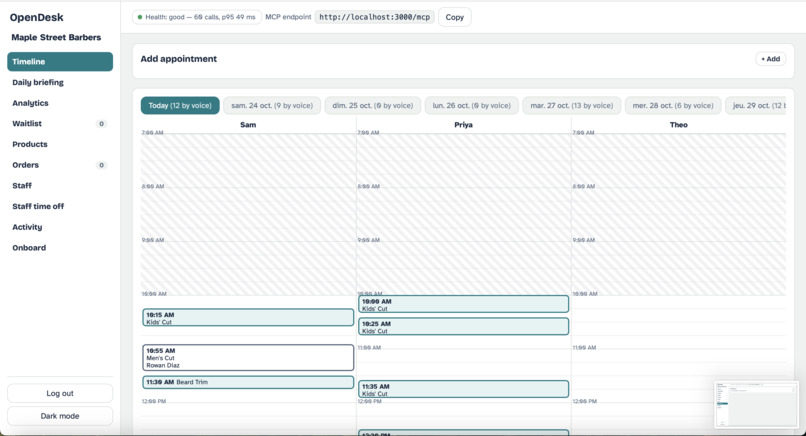The image size is (806, 436).
Task: Open Rowan Diaz 10:55 AM Men's Cut
Action: 248,357
